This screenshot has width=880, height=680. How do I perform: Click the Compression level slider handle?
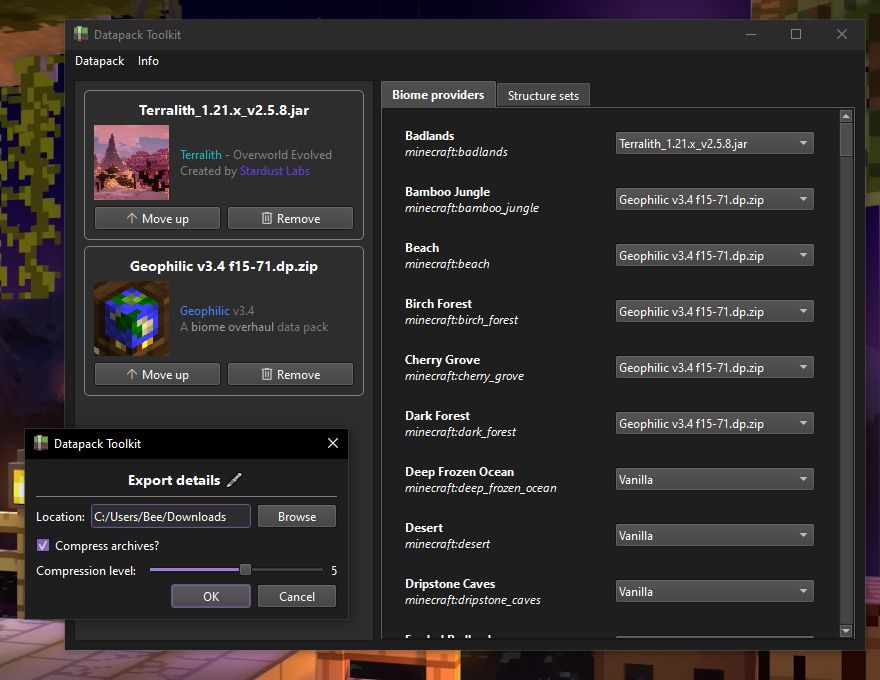pos(245,569)
